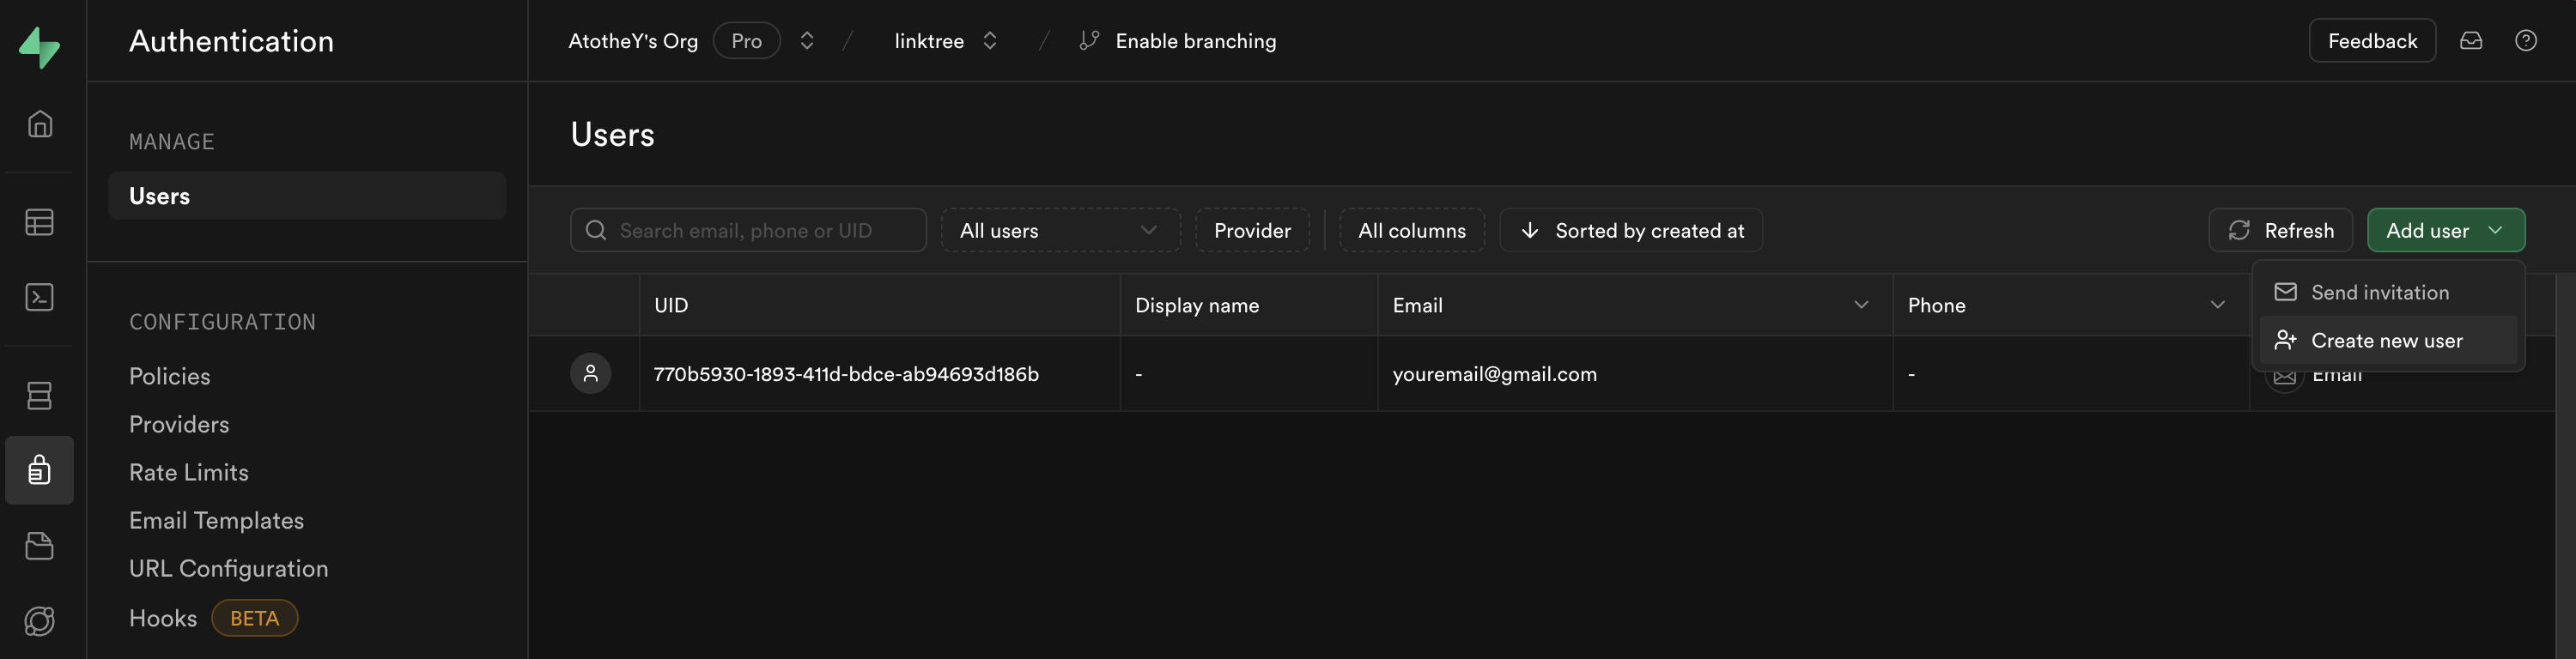Choose Send invitation from the menu
The image size is (2576, 659).
[x=2379, y=293]
